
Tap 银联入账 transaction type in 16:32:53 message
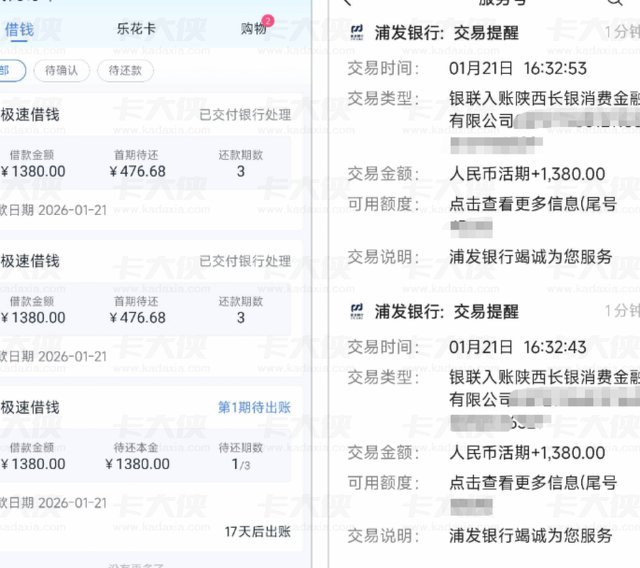(x=544, y=109)
